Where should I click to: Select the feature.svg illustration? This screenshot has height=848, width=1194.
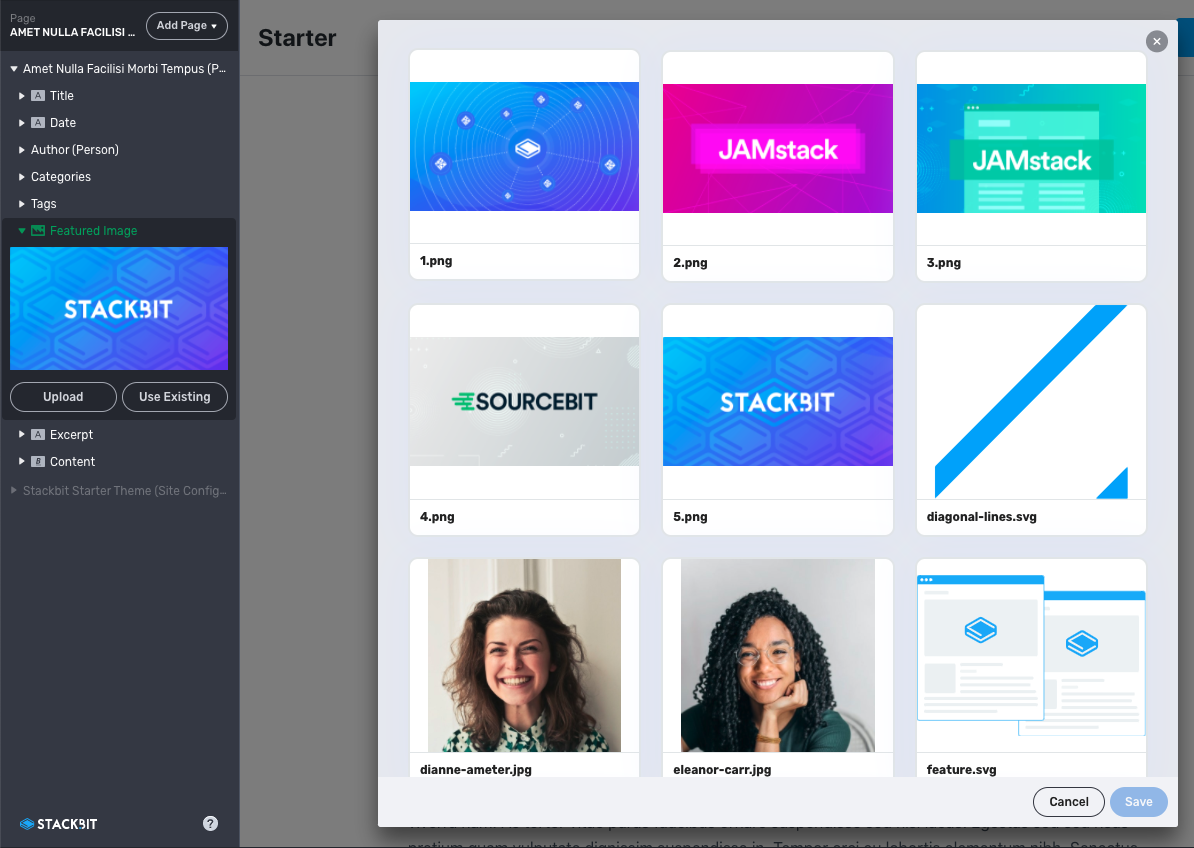click(1031, 655)
